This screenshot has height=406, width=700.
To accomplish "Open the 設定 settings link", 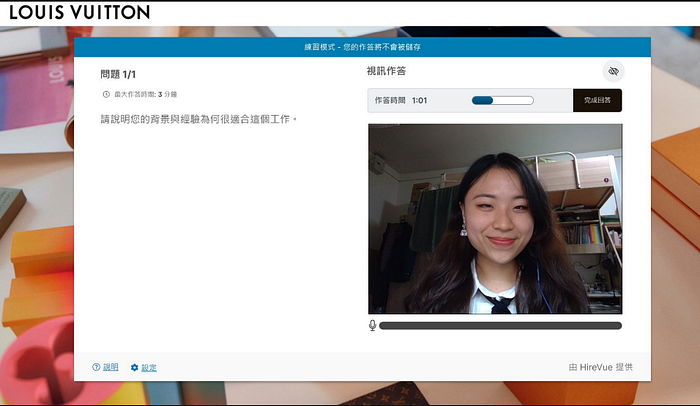I will [149, 368].
